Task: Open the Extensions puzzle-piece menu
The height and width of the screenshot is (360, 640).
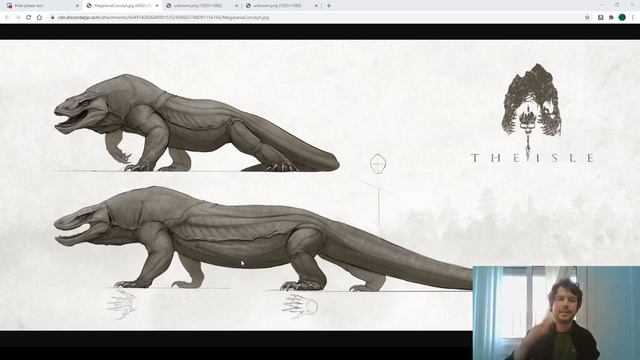Action: pyautogui.click(x=611, y=18)
